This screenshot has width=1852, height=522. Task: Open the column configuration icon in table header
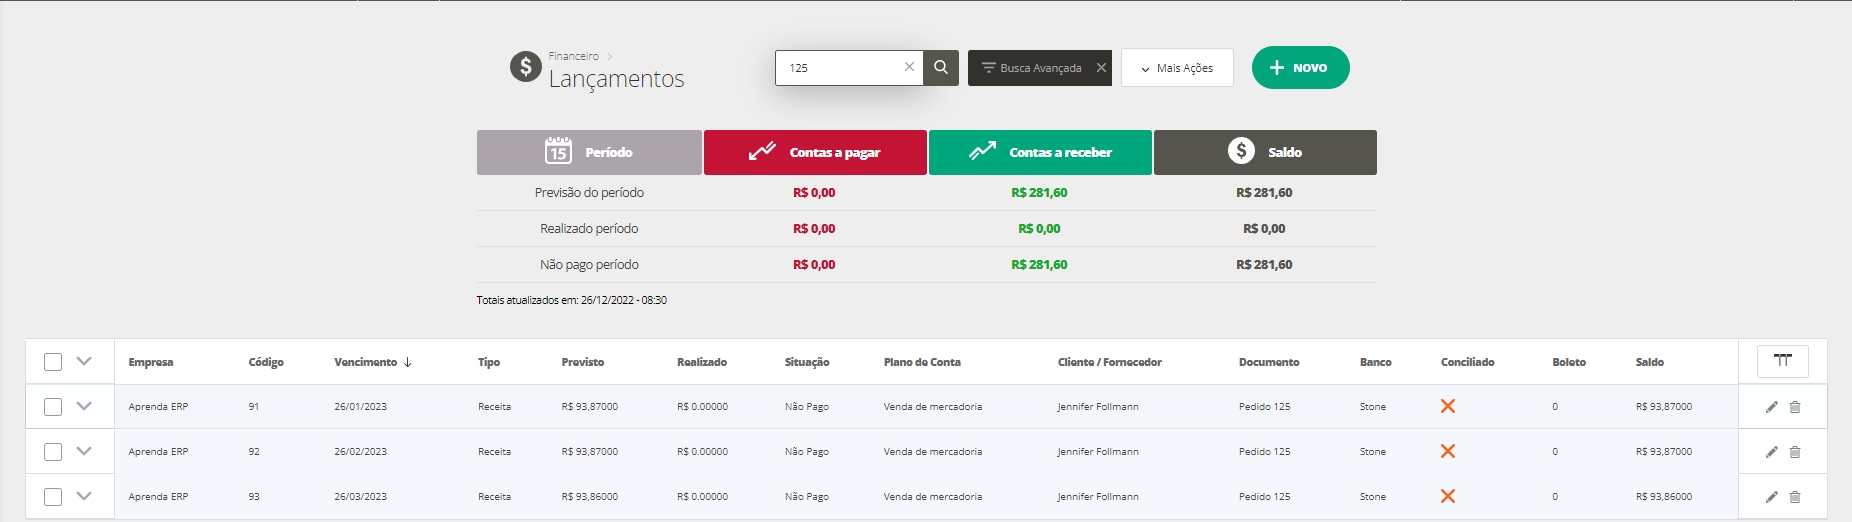1782,361
